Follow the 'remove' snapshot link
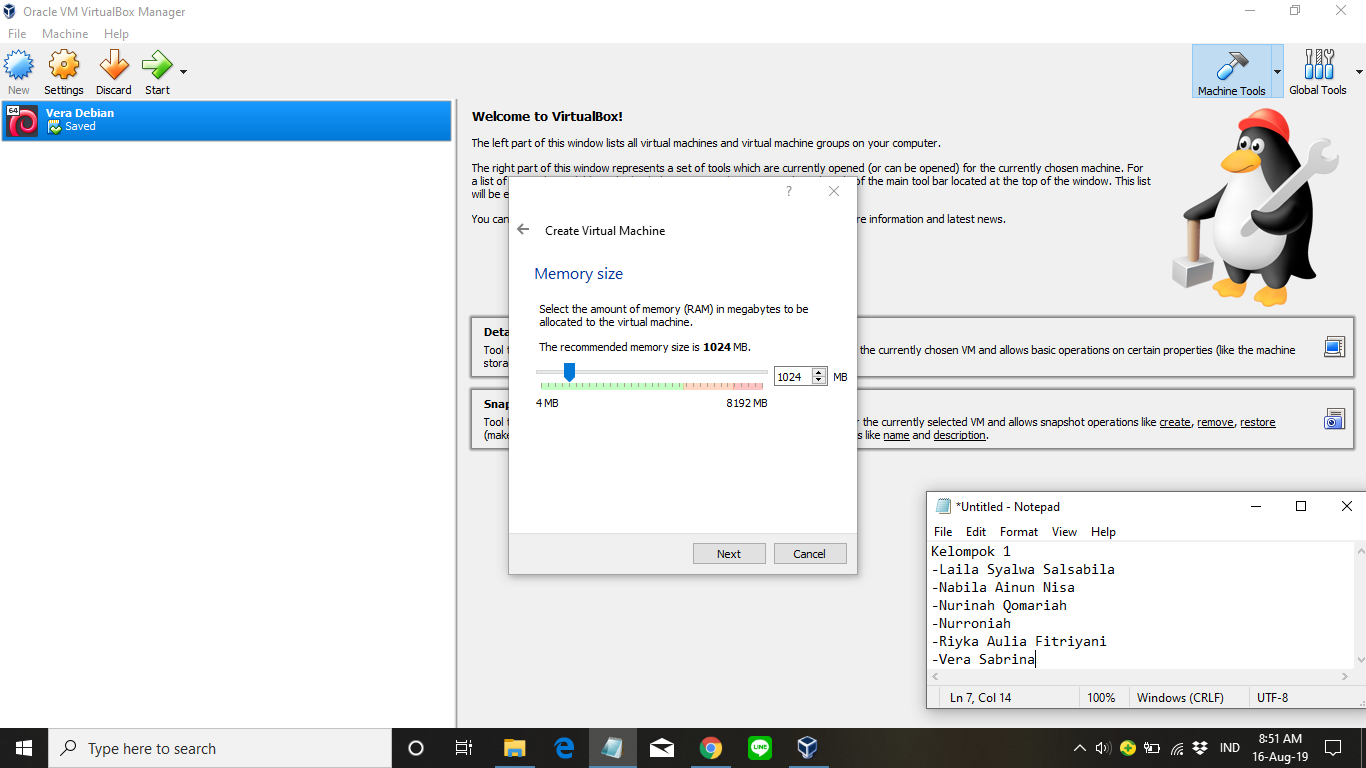1366x768 pixels. [1215, 422]
